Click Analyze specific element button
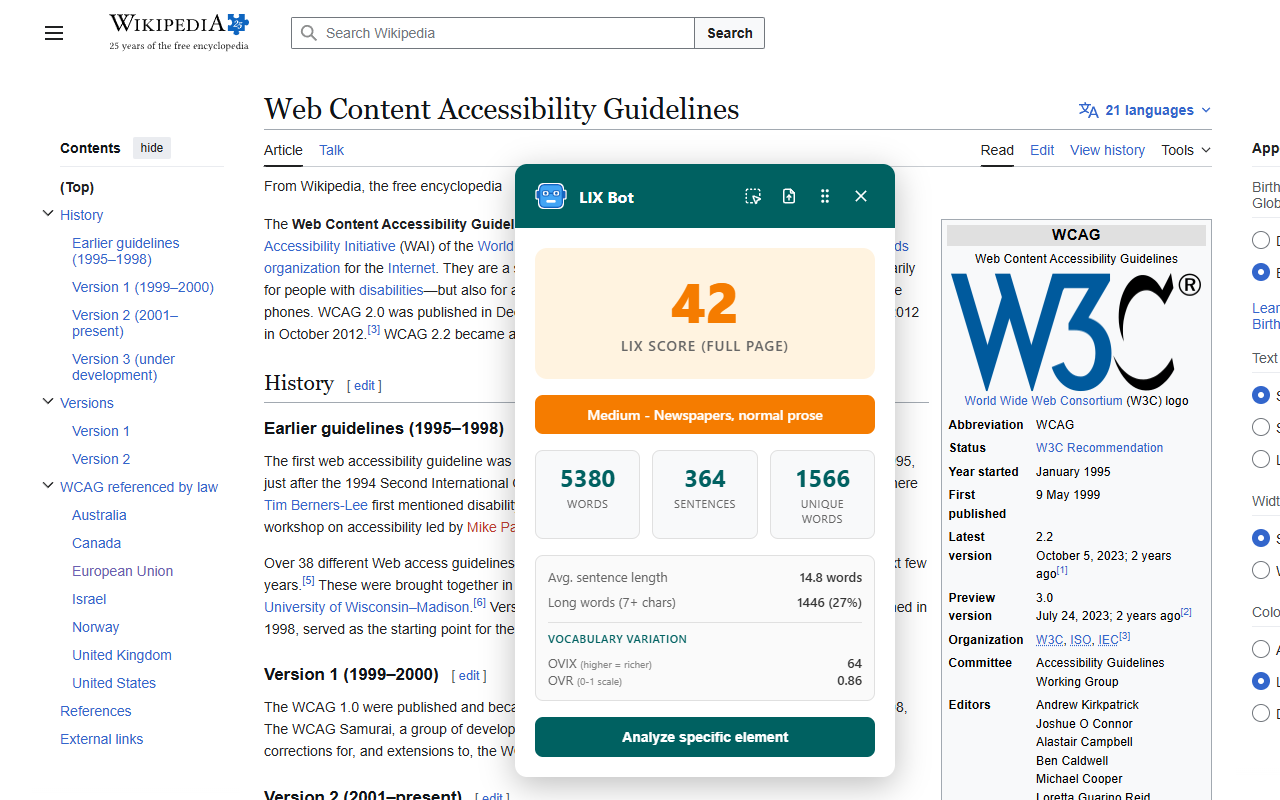This screenshot has width=1280, height=800. pyautogui.click(x=705, y=737)
